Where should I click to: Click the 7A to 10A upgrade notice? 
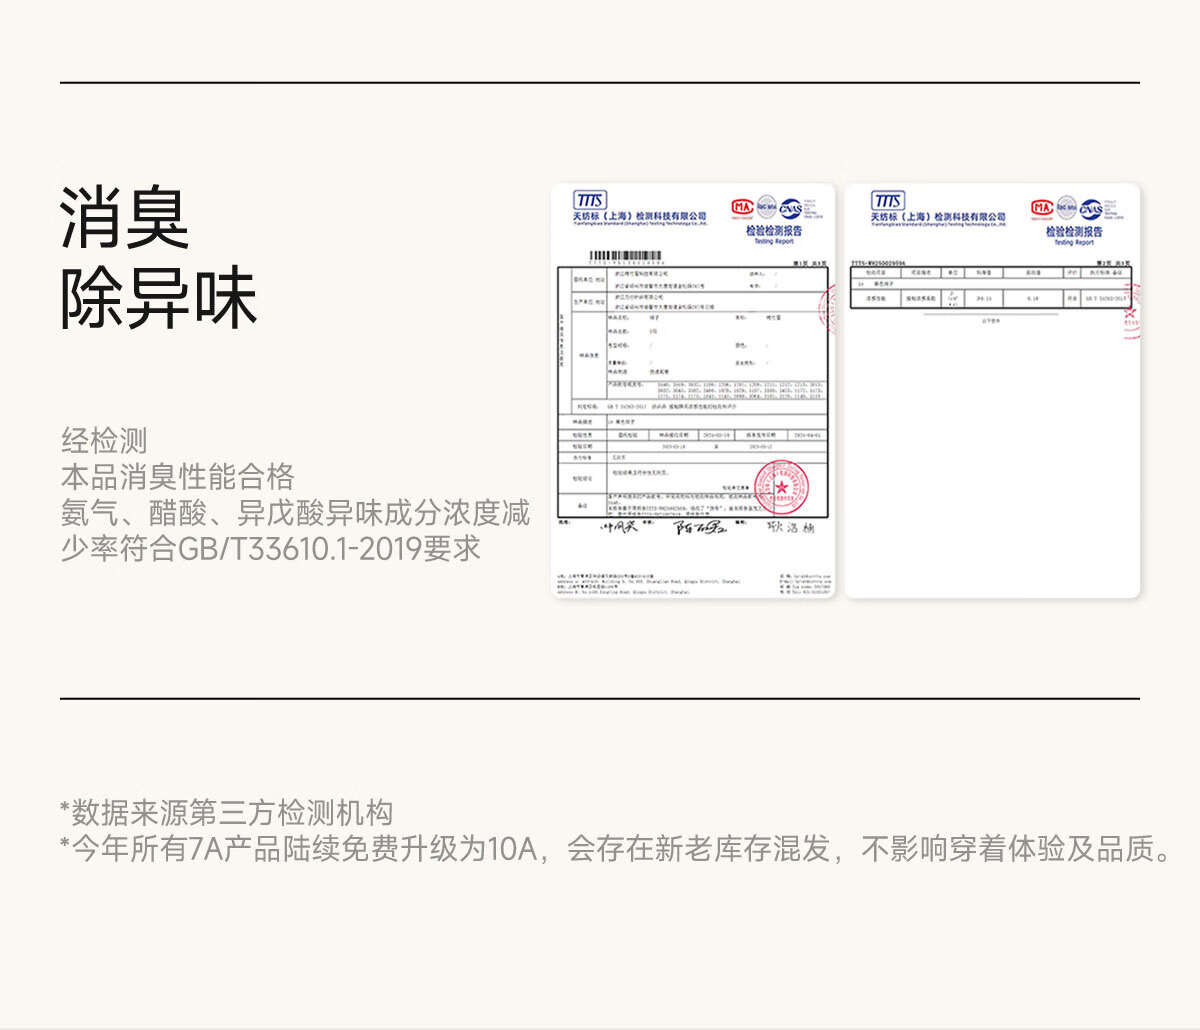(616, 849)
